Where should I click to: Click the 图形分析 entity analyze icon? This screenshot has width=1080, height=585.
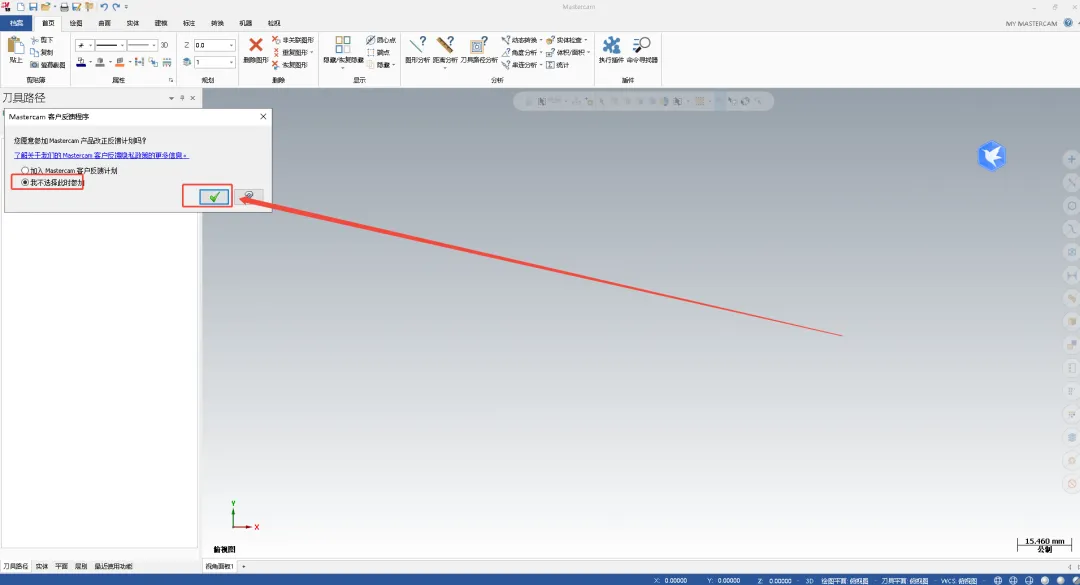pyautogui.click(x=418, y=45)
